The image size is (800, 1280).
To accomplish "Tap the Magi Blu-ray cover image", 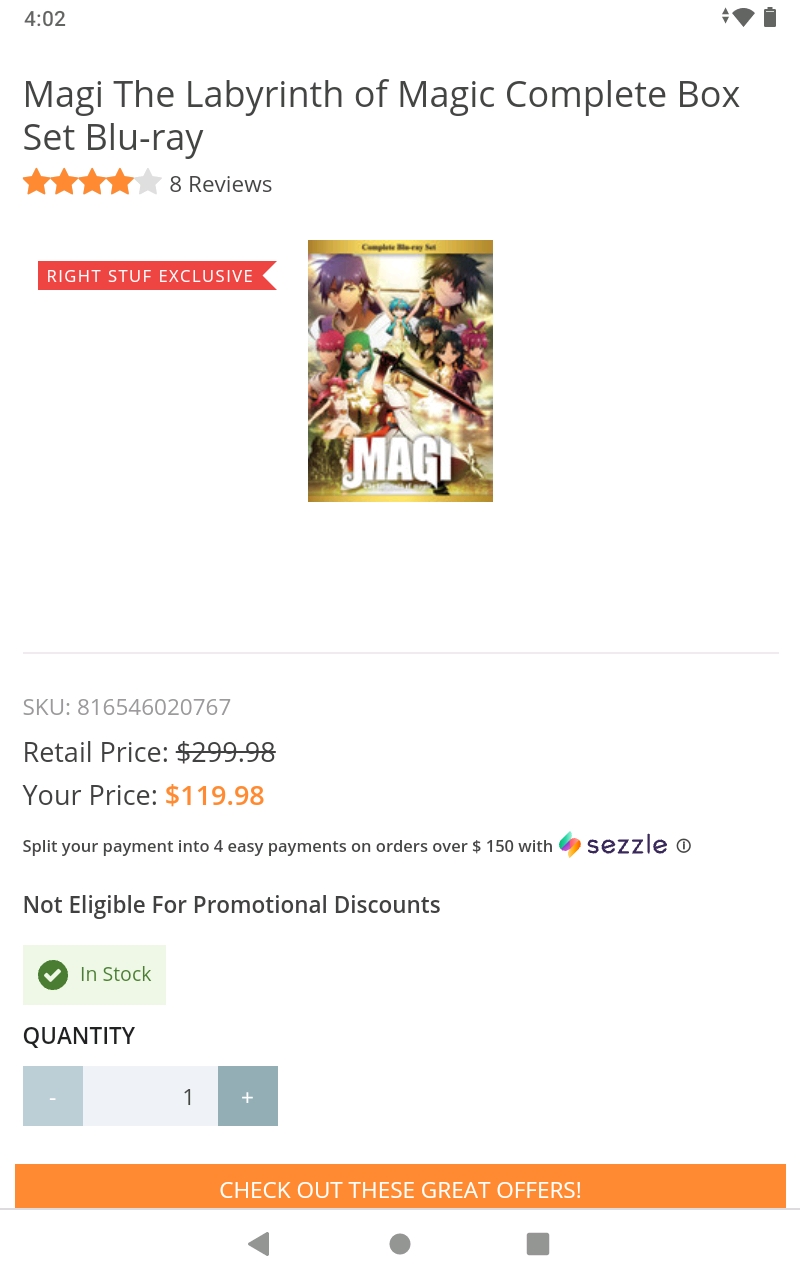I will 400,370.
